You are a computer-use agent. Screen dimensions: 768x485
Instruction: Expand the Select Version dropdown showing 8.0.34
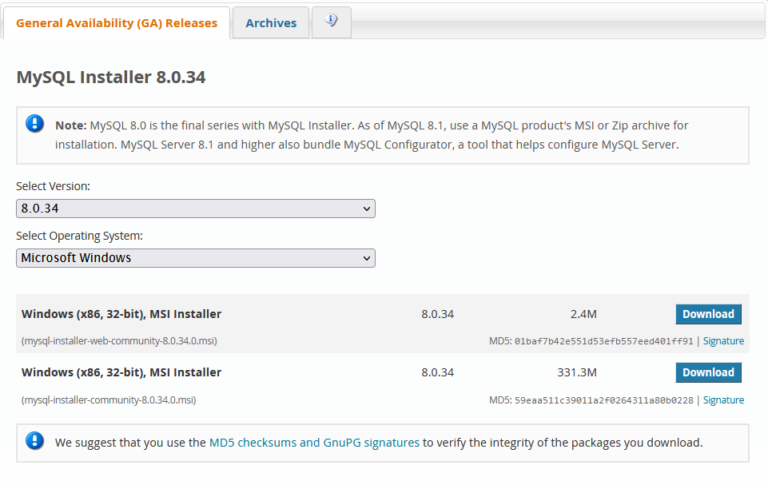click(x=196, y=208)
